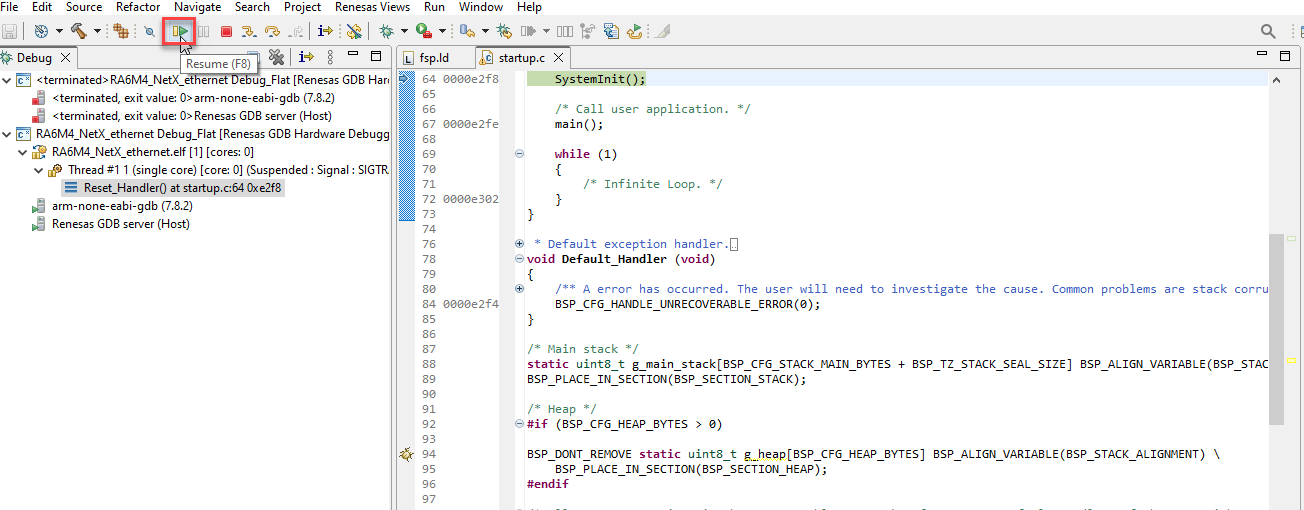This screenshot has width=1304, height=510.
Task: Collapse the Thread #1 tree node
Action: pyautogui.click(x=39, y=170)
